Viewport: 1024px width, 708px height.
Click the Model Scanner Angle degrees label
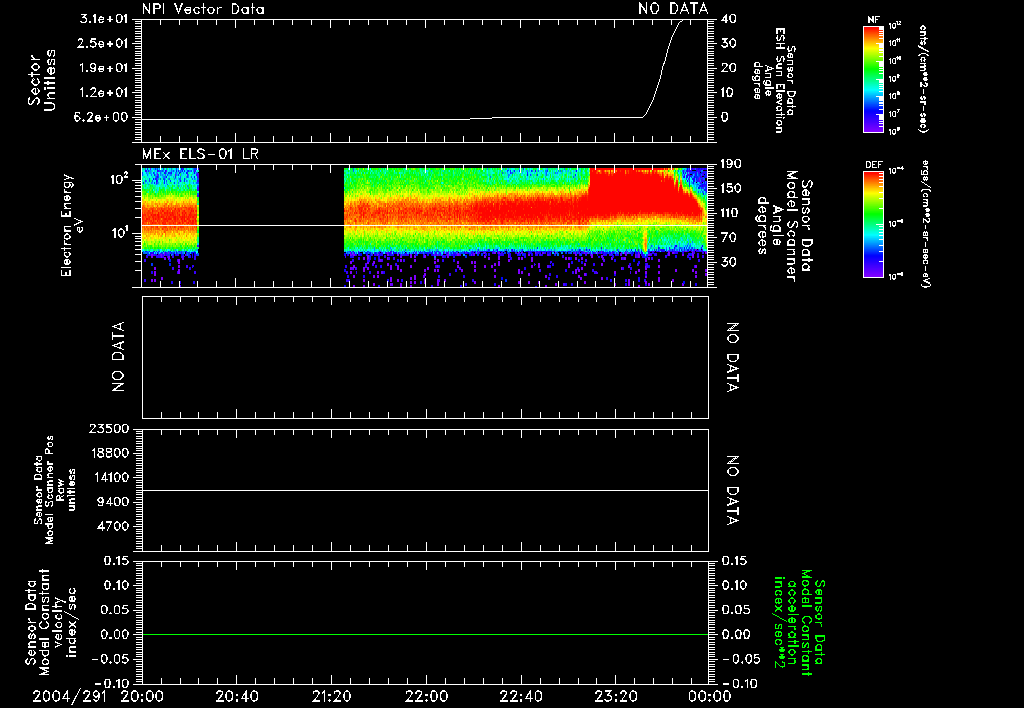click(784, 225)
